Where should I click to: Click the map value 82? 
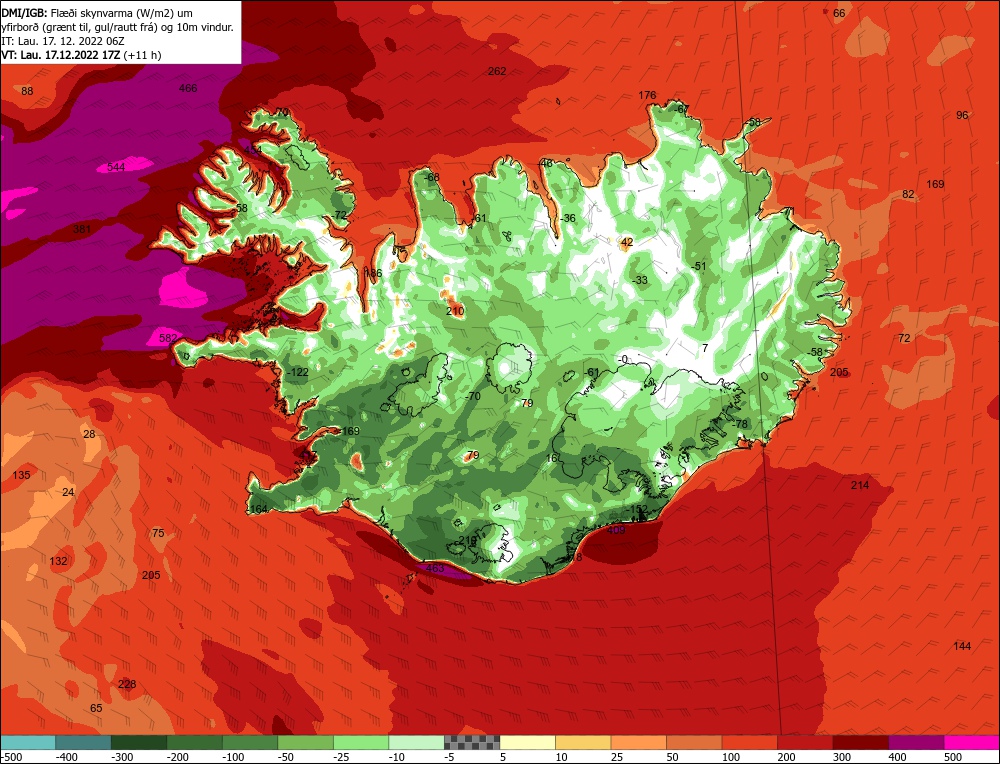coord(908,194)
